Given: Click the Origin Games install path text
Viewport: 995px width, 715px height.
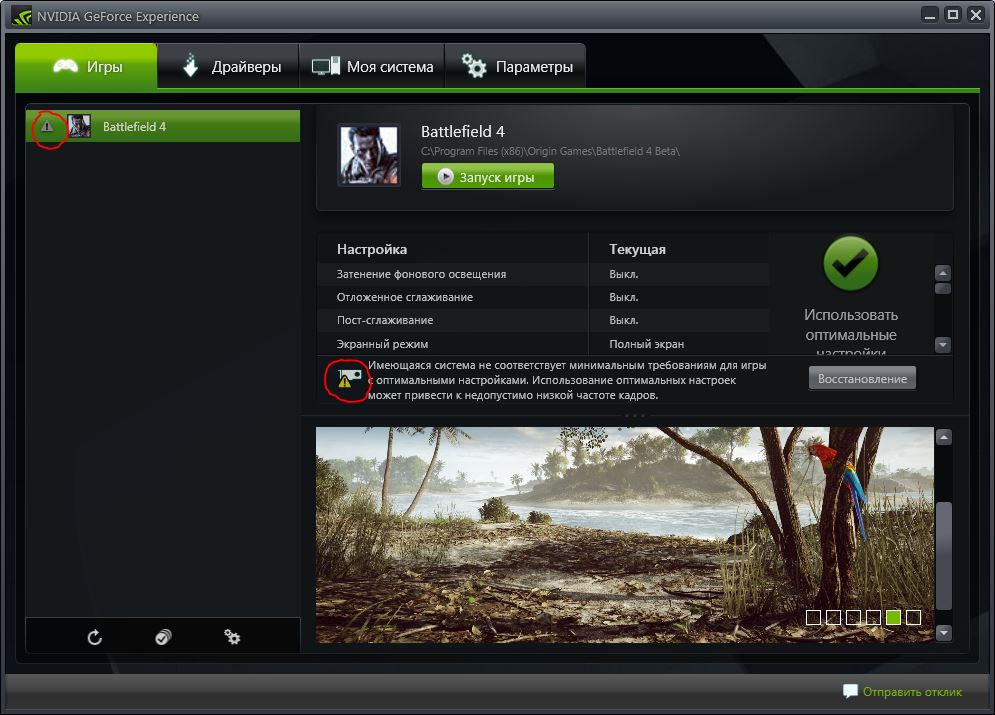Looking at the screenshot, I should click(x=550, y=151).
